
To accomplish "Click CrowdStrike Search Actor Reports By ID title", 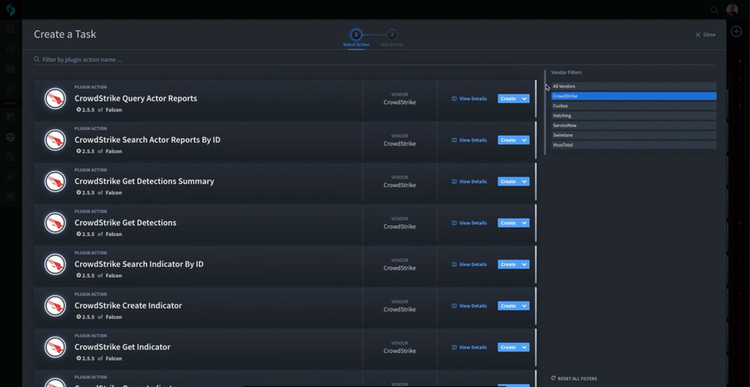I will (147, 140).
